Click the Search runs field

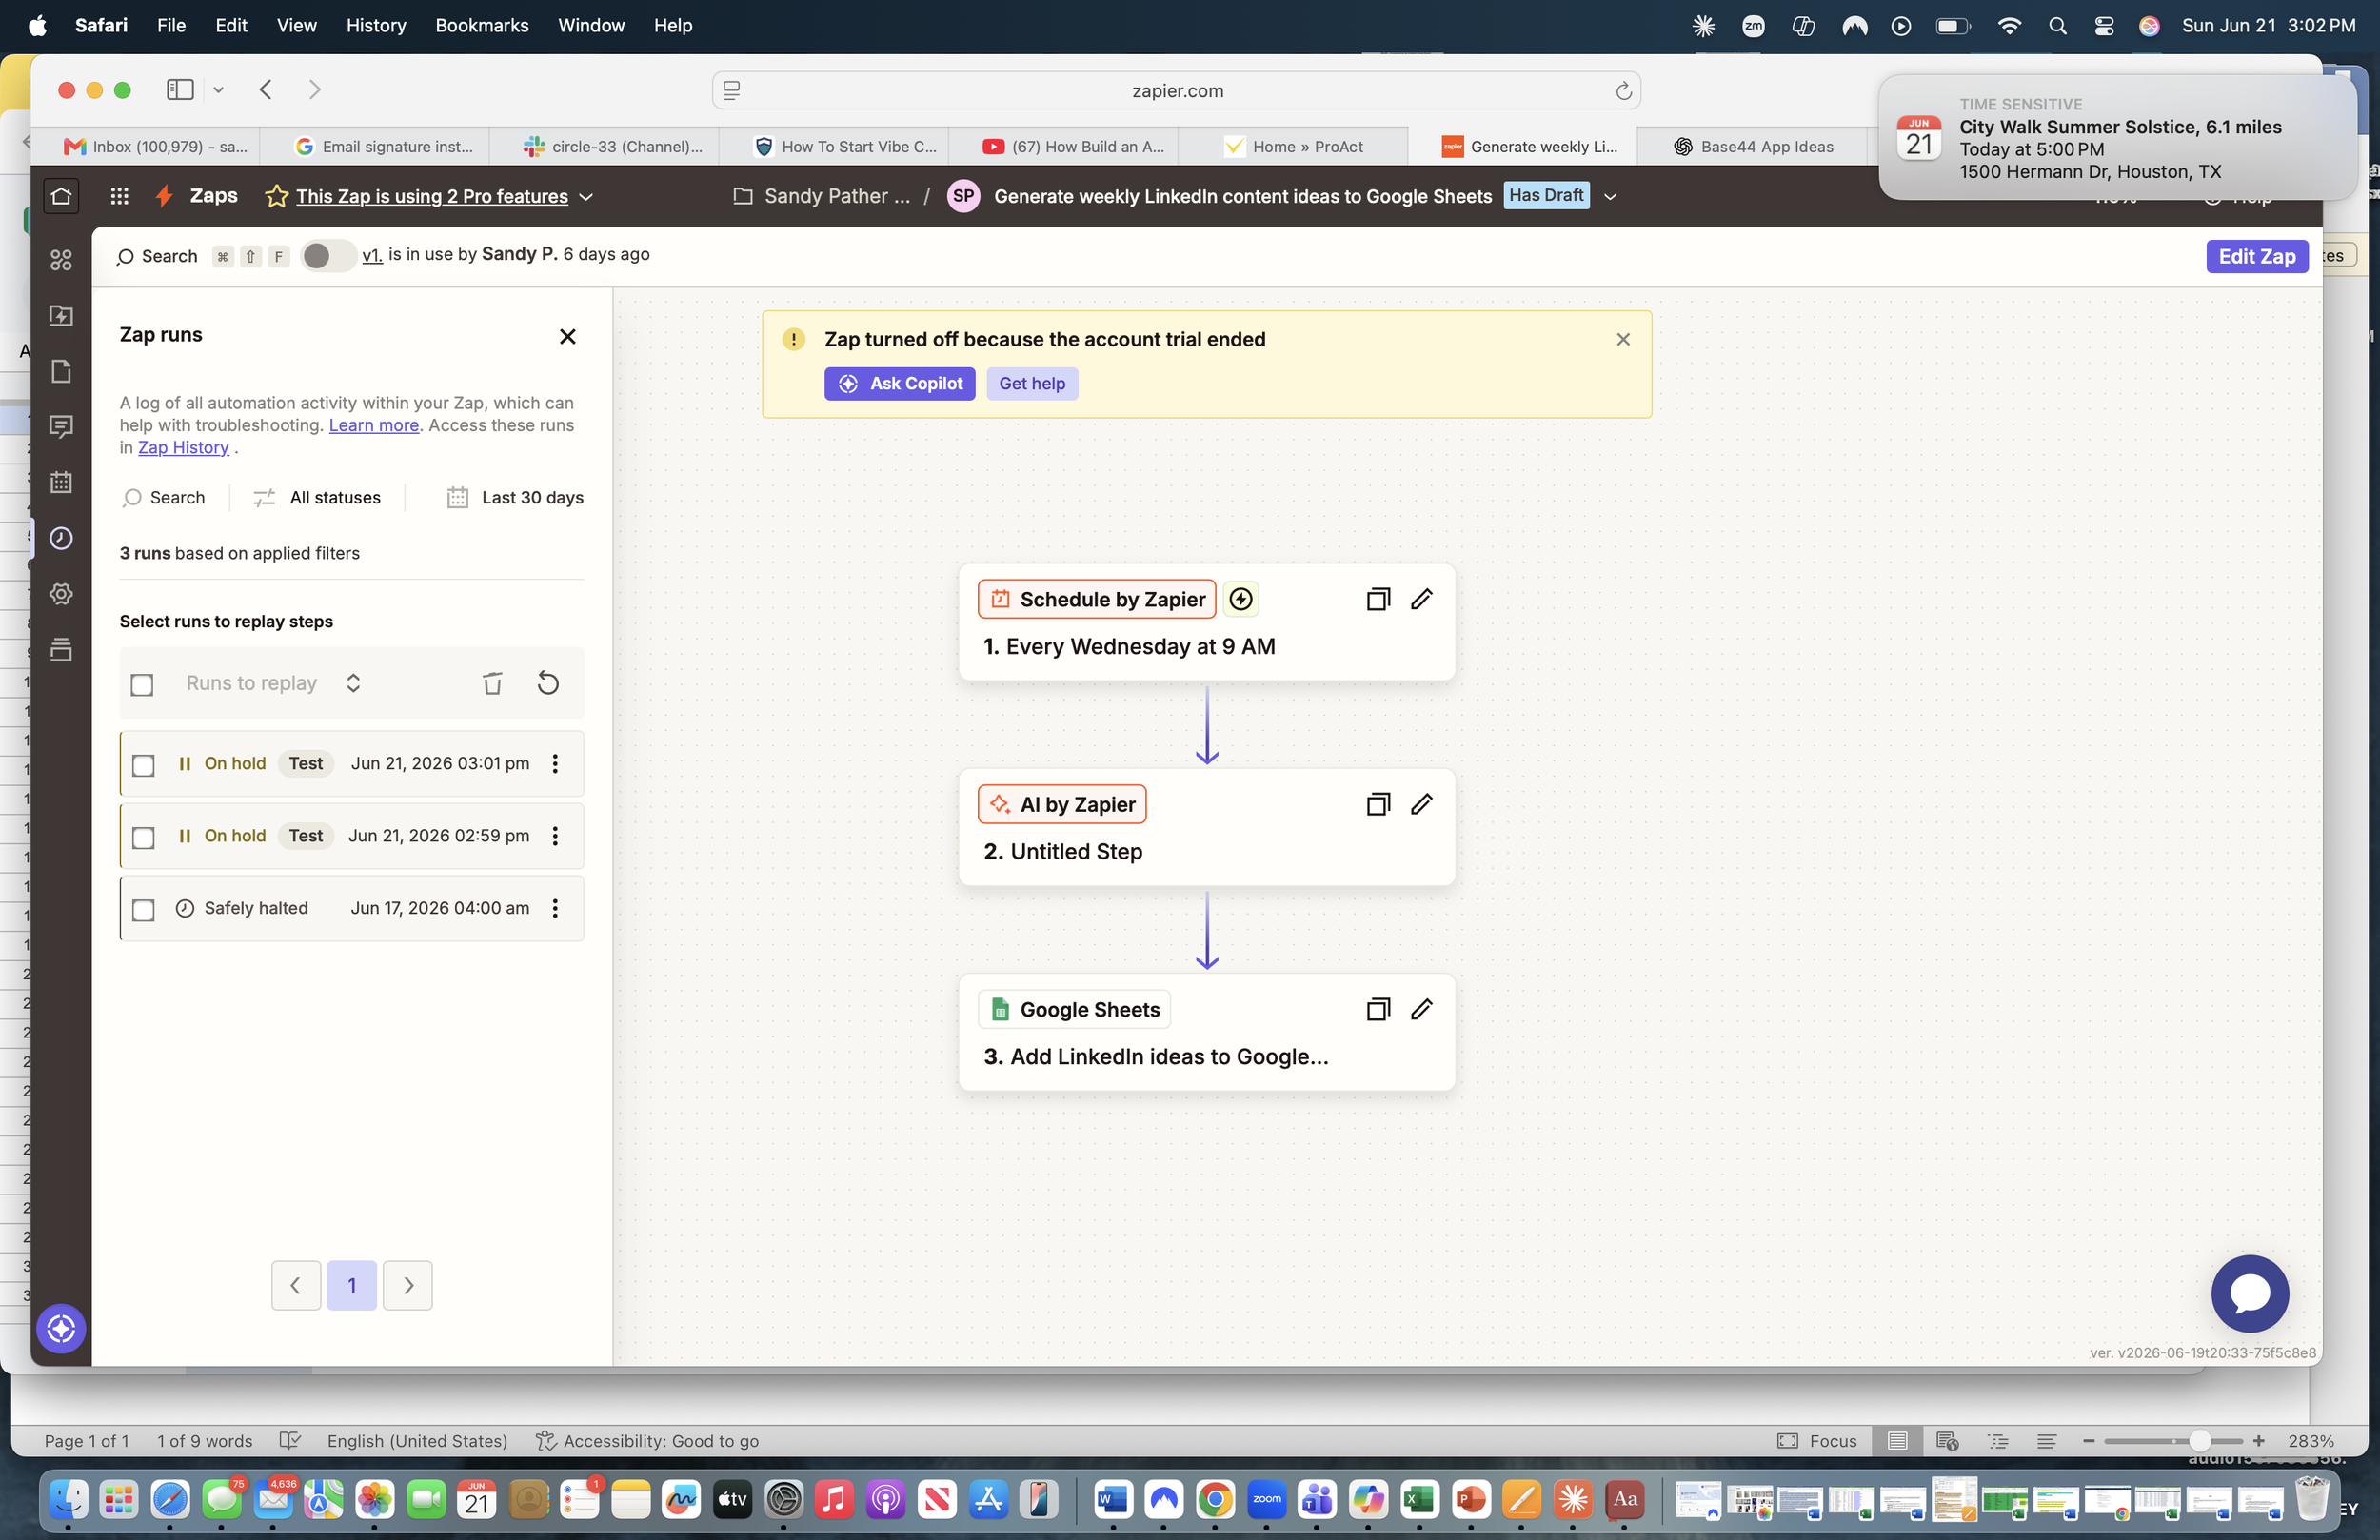pyautogui.click(x=164, y=498)
